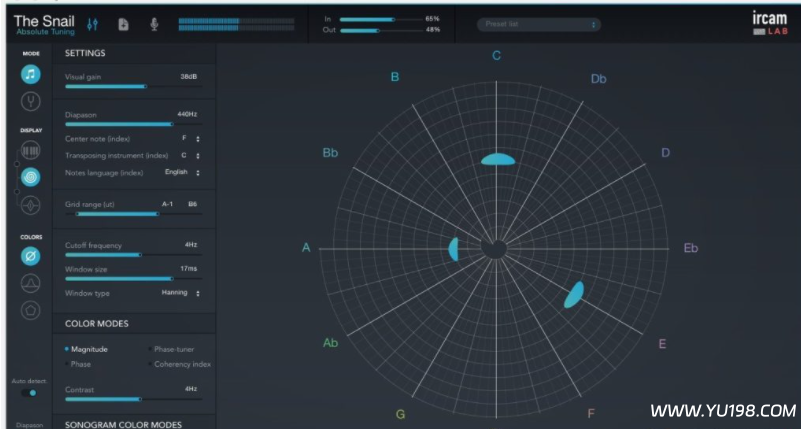Open Notes language English selector
The height and width of the screenshot is (429, 801).
click(x=182, y=173)
